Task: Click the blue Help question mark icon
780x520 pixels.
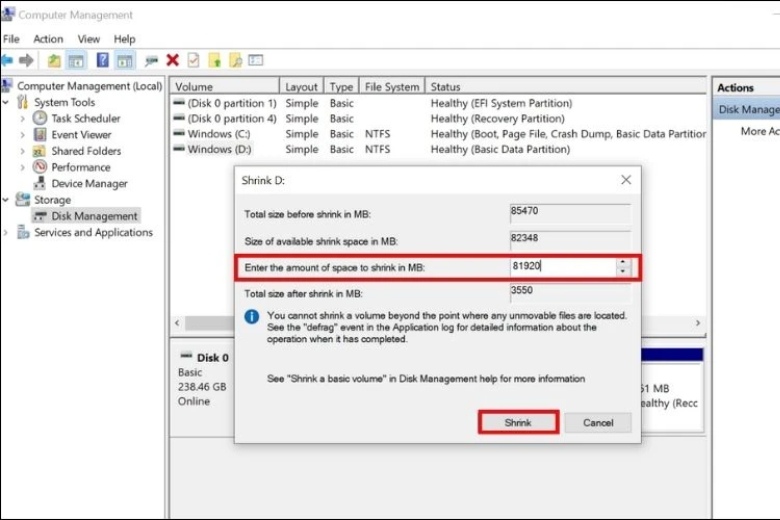Action: tap(100, 61)
